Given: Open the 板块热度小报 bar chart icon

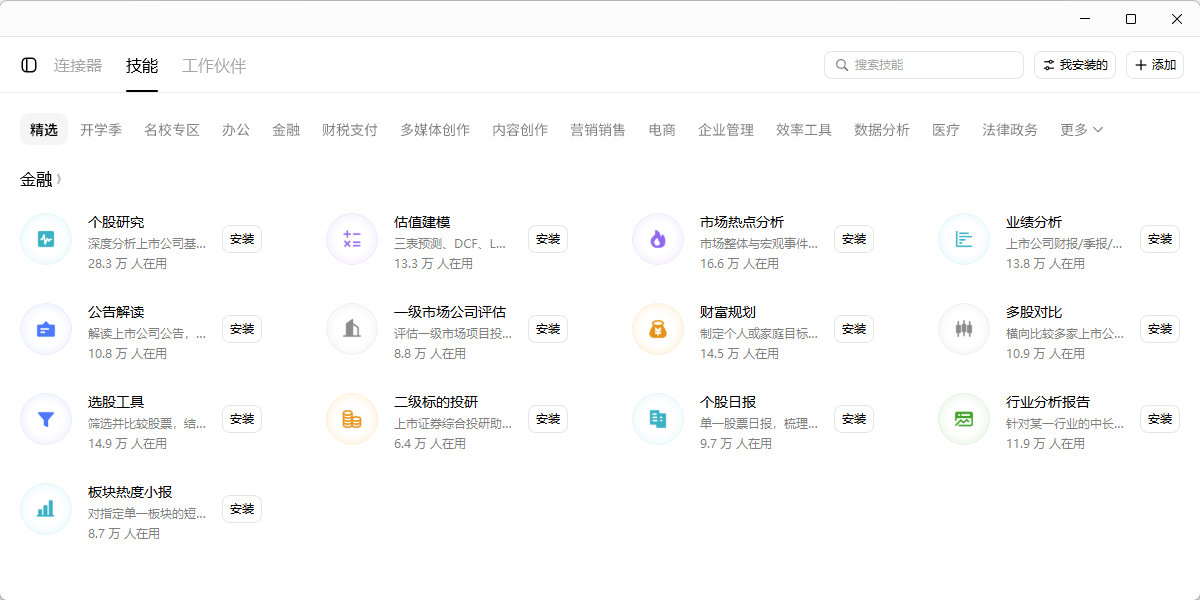Looking at the screenshot, I should 46,509.
